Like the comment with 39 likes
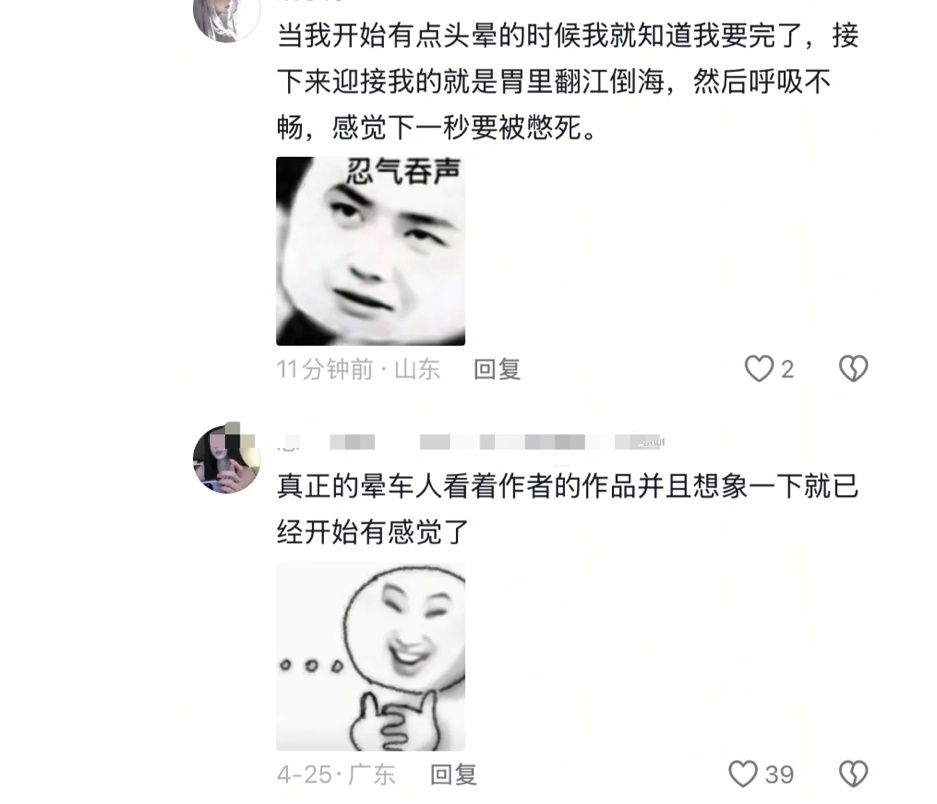 743,774
